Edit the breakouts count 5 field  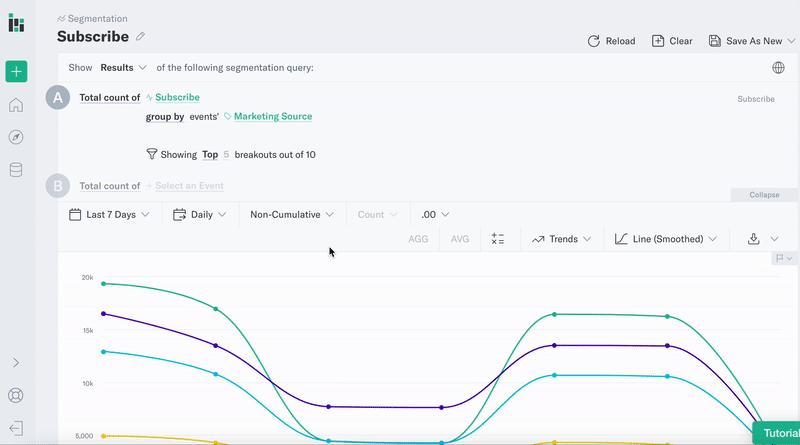pyautogui.click(x=226, y=155)
